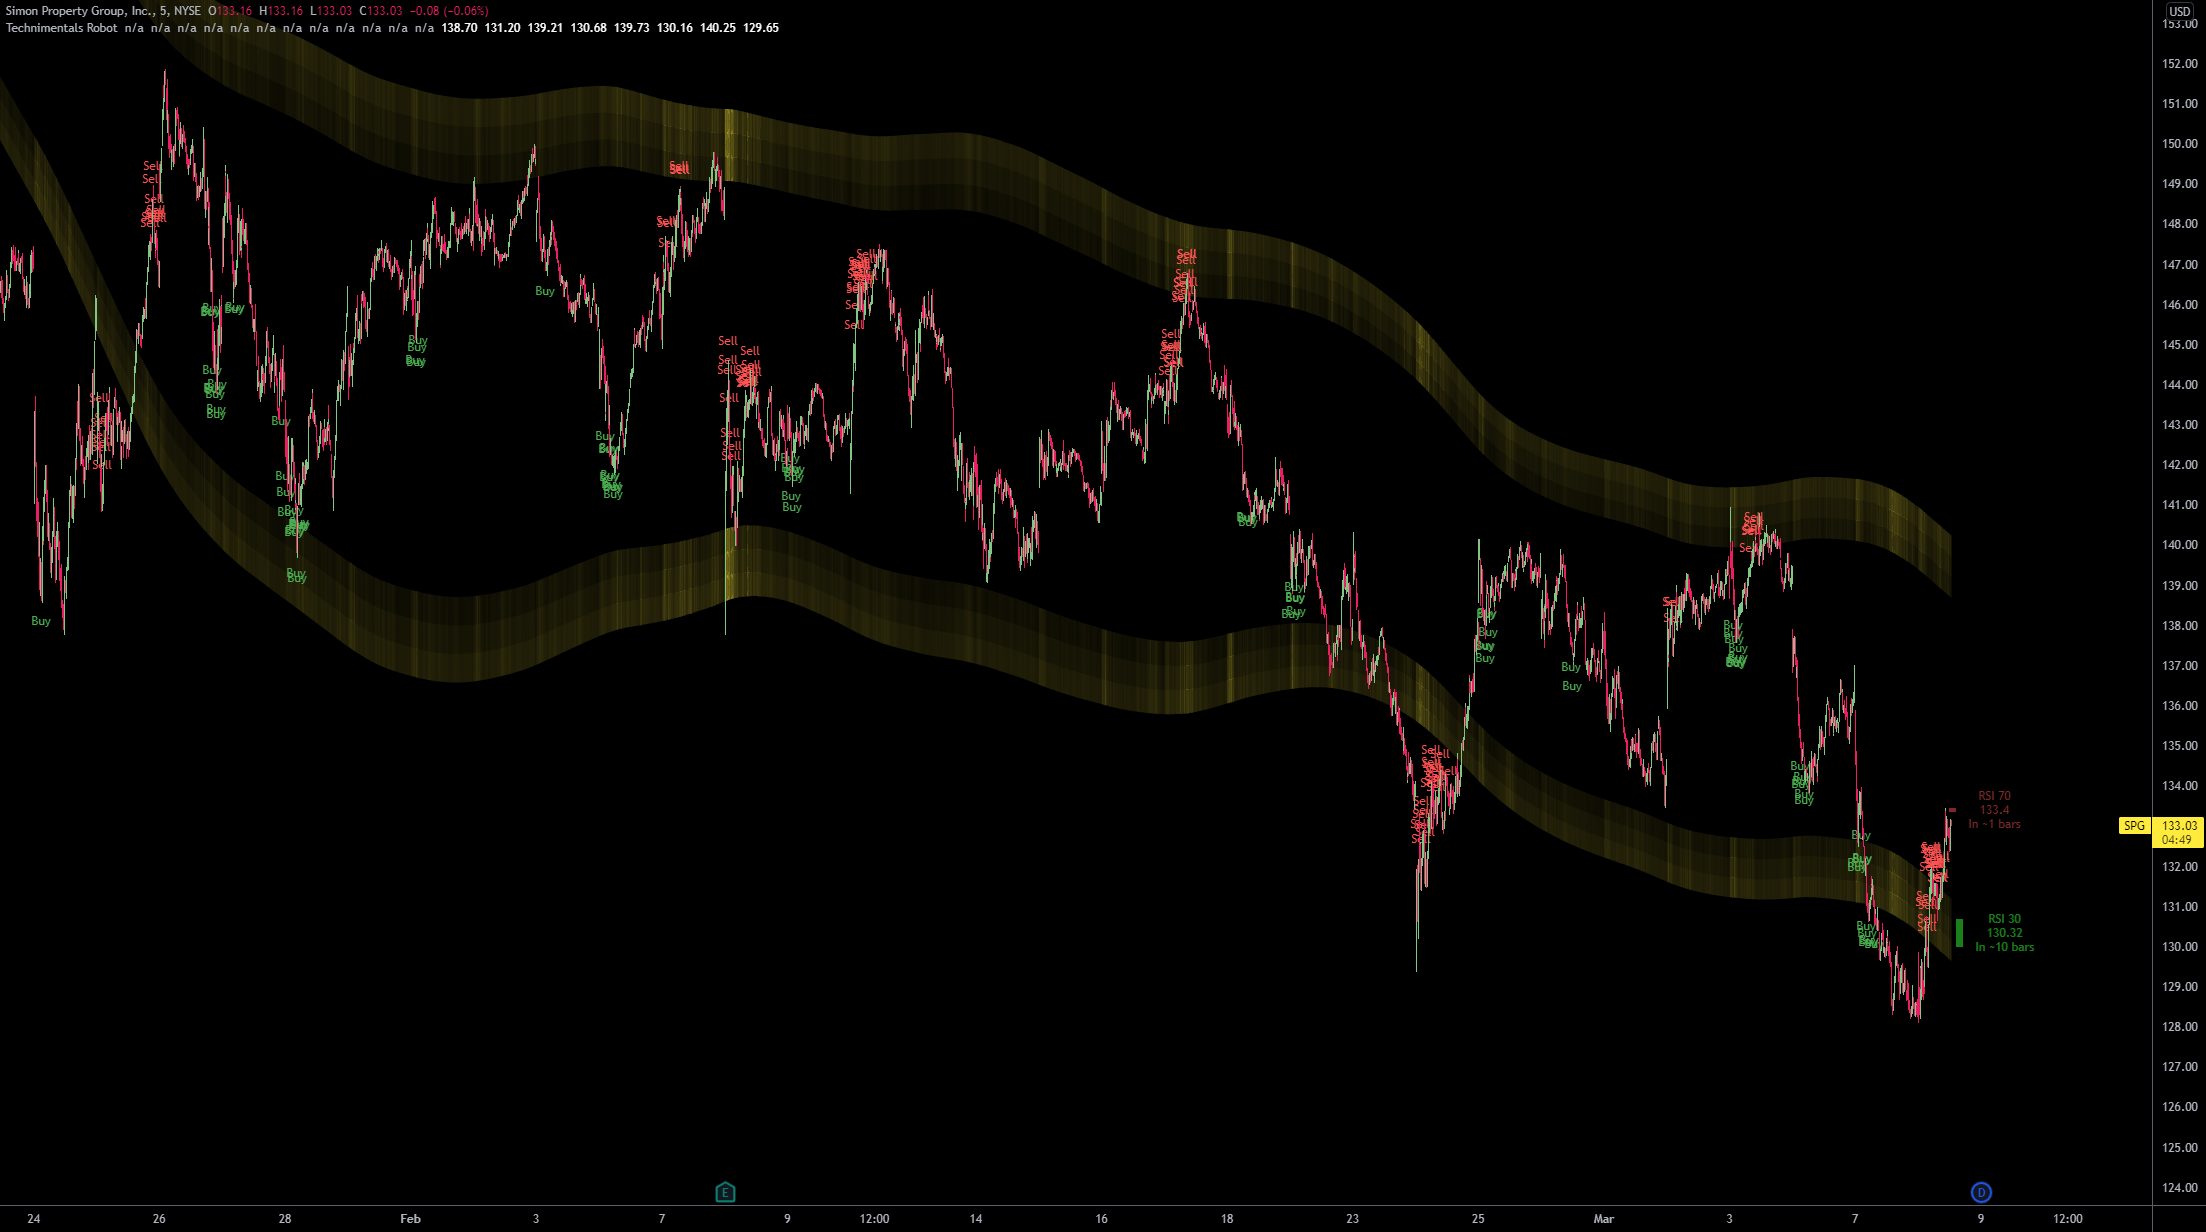
Task: Open the USD currency selector
Action: [2179, 11]
